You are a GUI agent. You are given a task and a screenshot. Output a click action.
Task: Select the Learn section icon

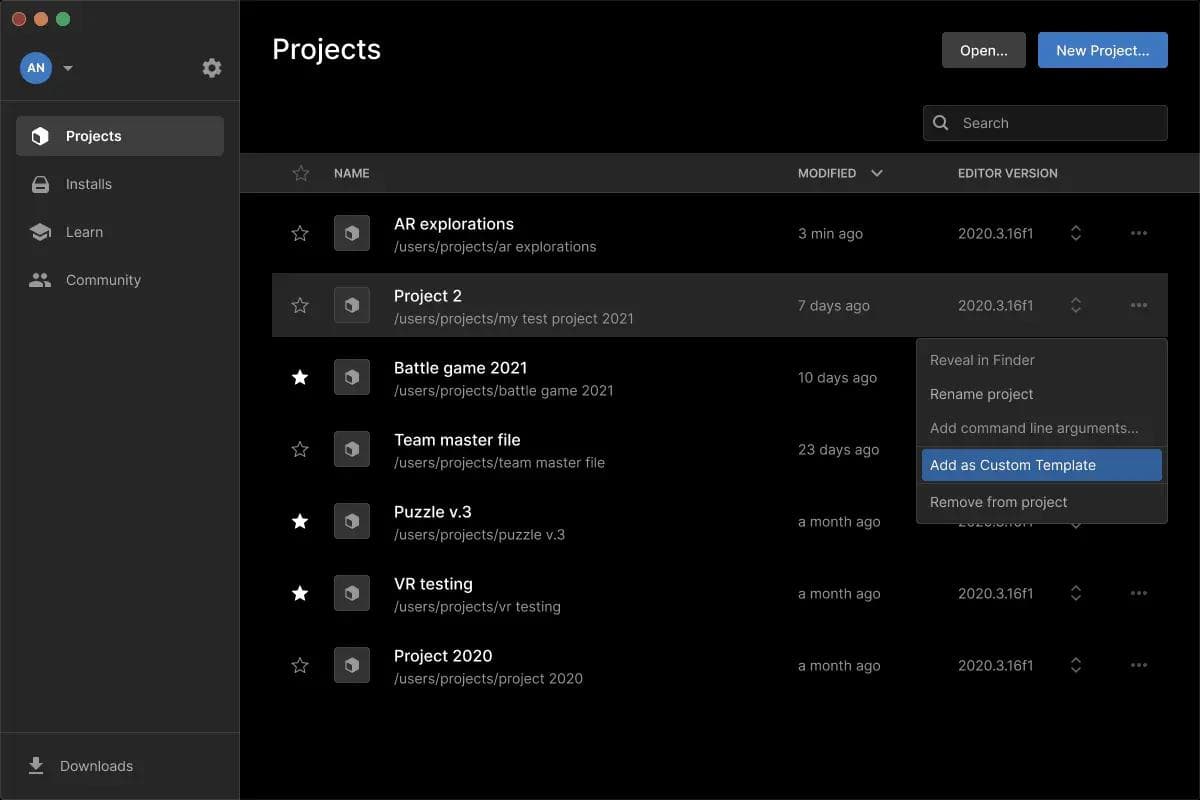click(39, 231)
